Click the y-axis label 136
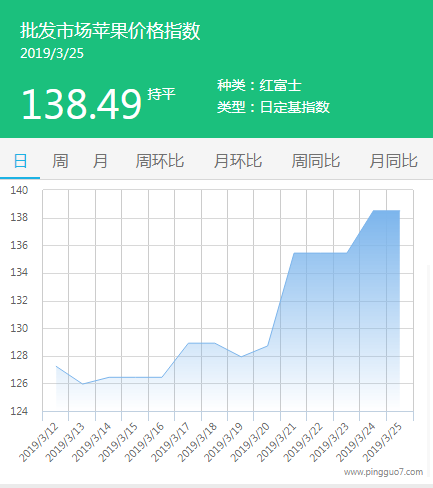Viewport: 433px width, 488px height. [19, 245]
